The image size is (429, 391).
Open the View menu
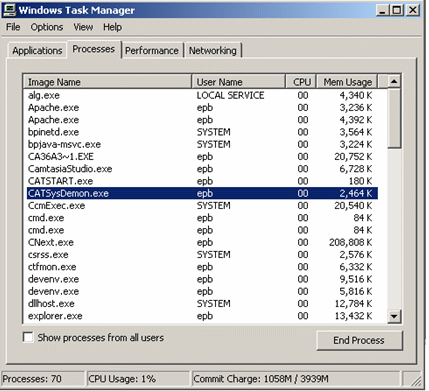(x=83, y=27)
